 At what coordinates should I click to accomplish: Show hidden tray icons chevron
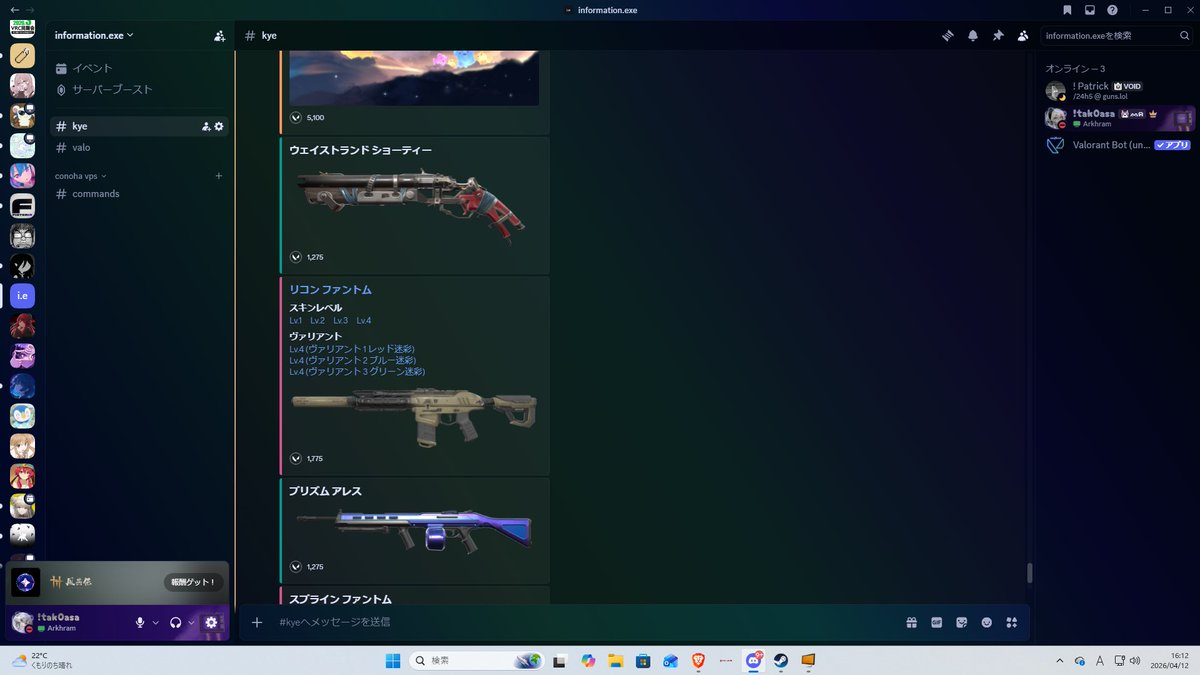coord(1060,661)
